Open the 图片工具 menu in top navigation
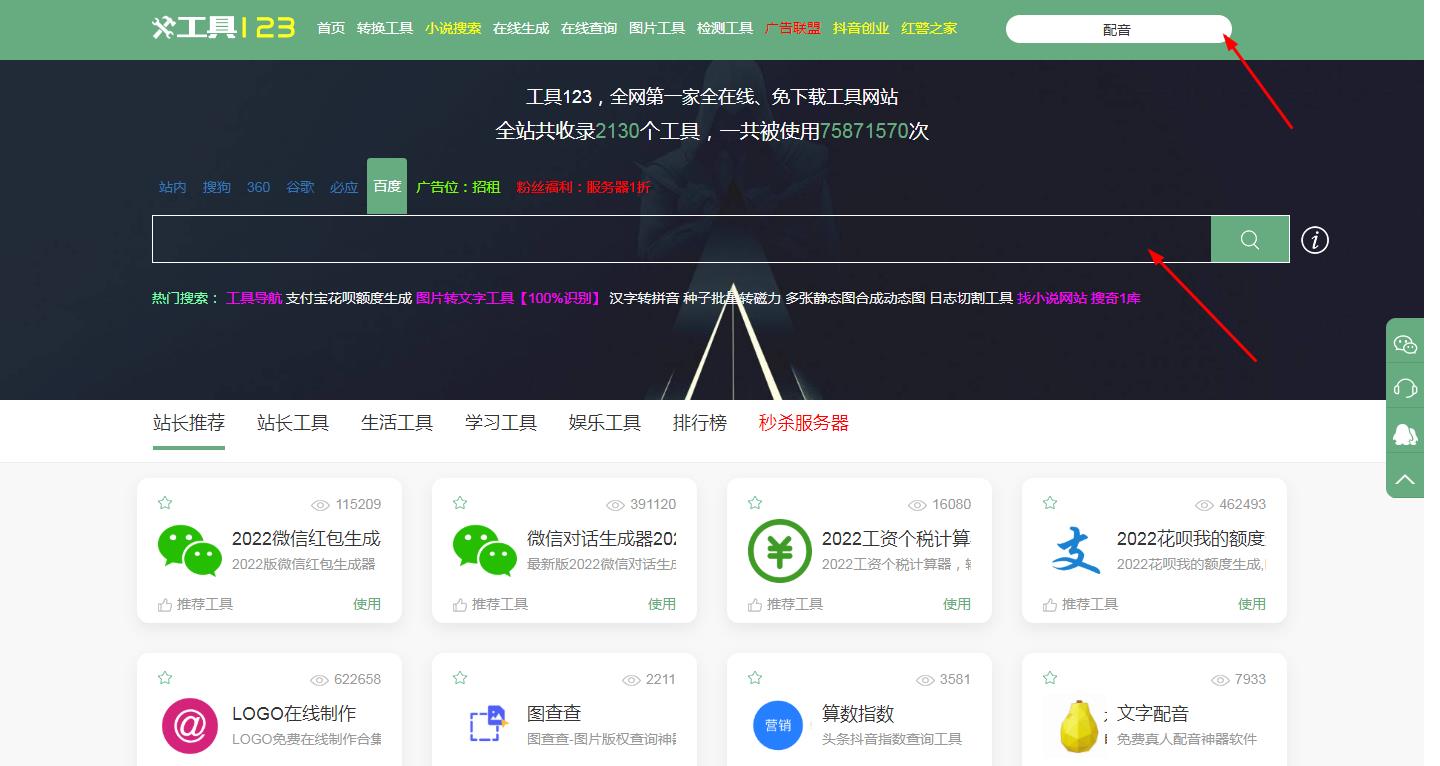 click(x=656, y=28)
